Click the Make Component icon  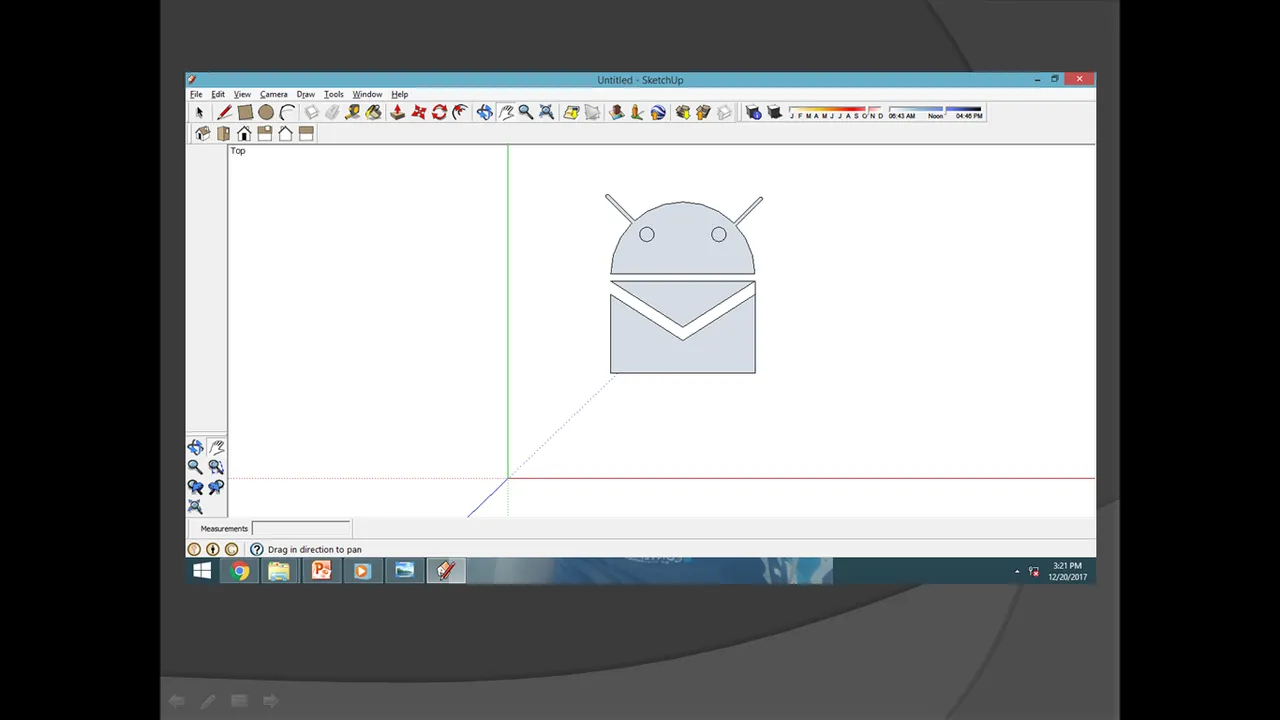(x=311, y=113)
